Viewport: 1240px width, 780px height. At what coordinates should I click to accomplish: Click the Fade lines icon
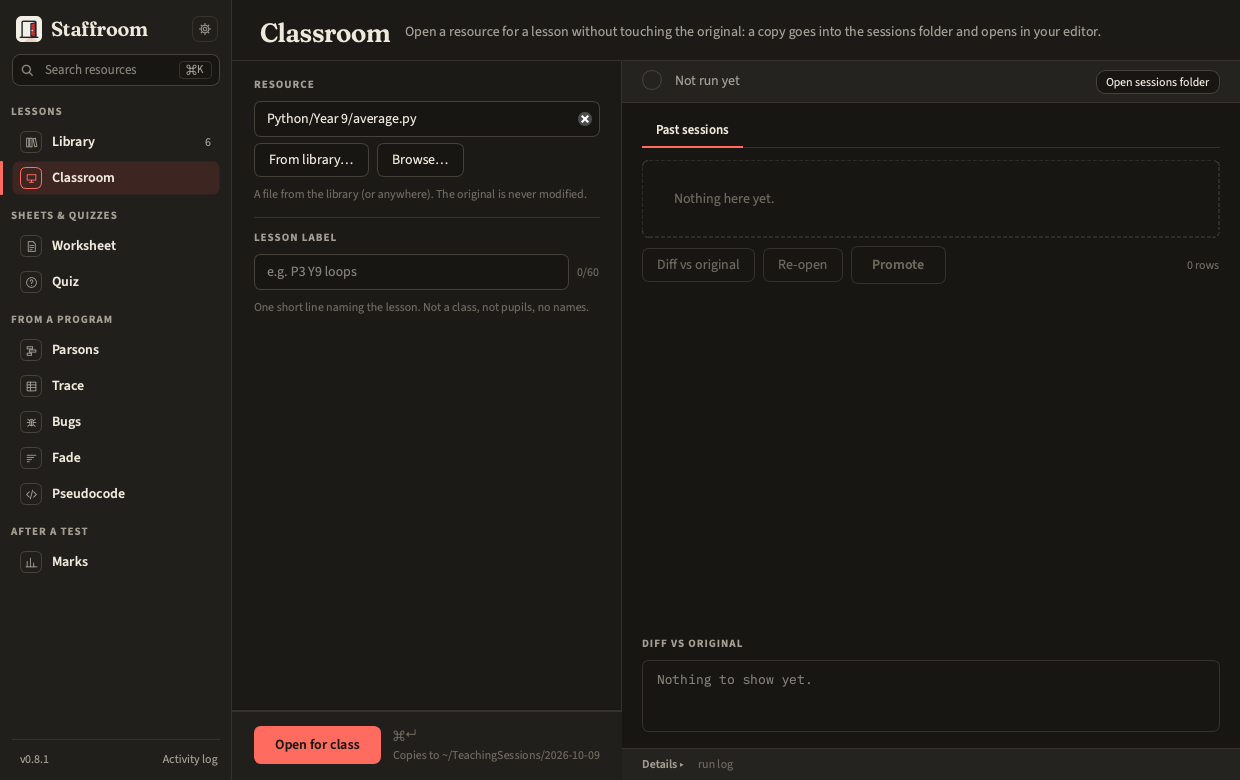tap(31, 458)
